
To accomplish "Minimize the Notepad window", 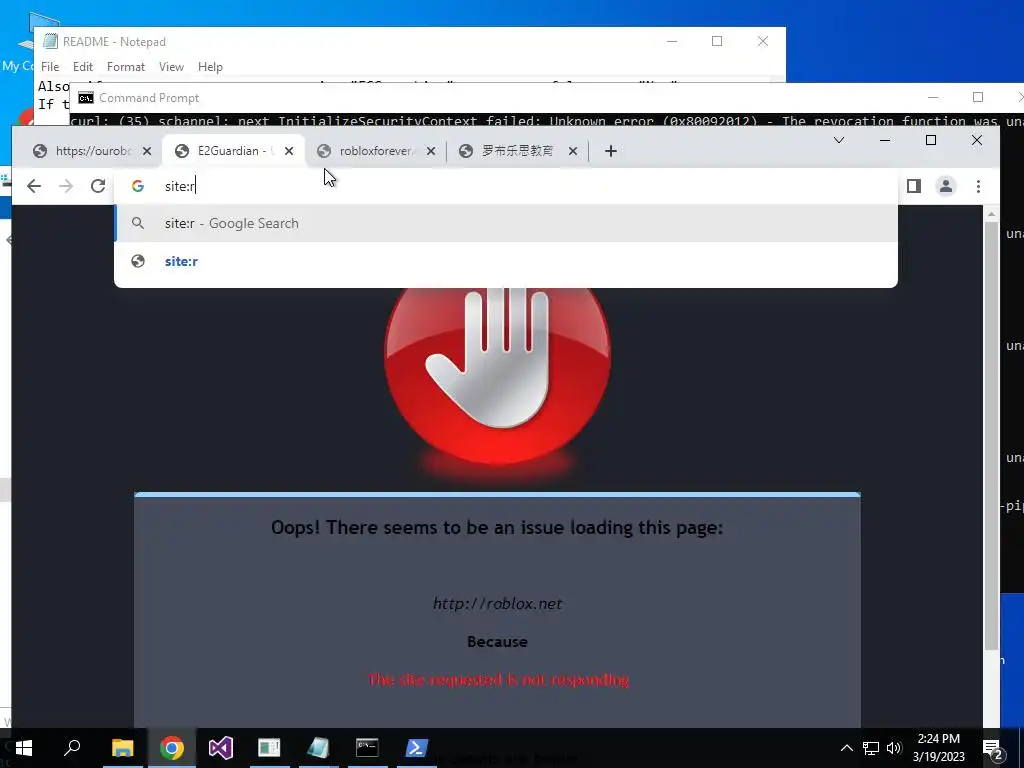I will [672, 41].
